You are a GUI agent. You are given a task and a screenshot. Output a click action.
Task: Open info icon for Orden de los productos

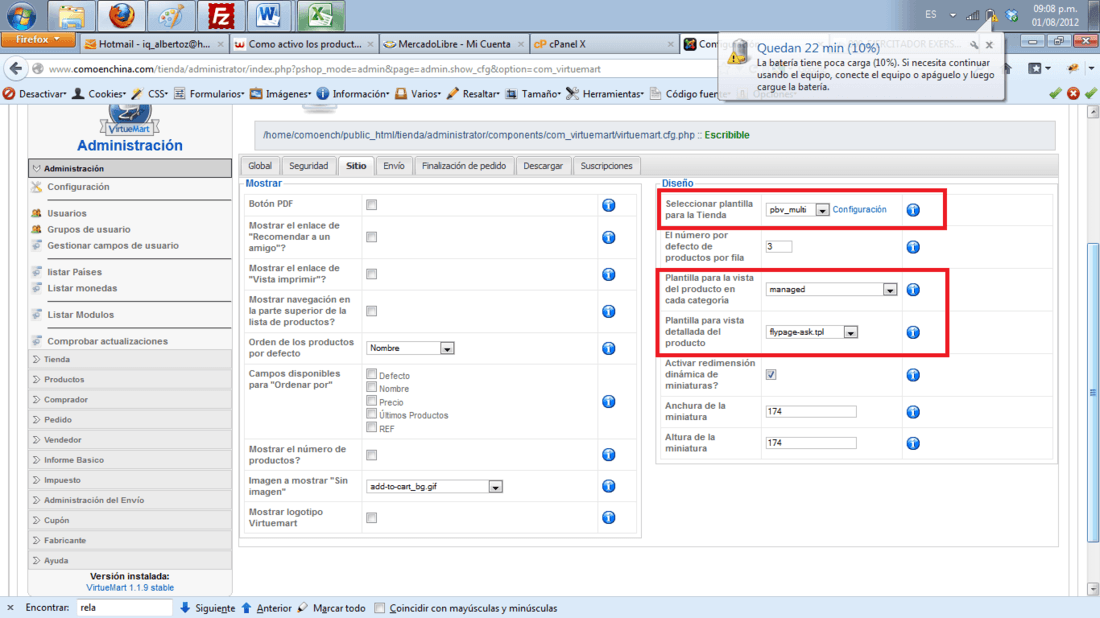click(608, 348)
